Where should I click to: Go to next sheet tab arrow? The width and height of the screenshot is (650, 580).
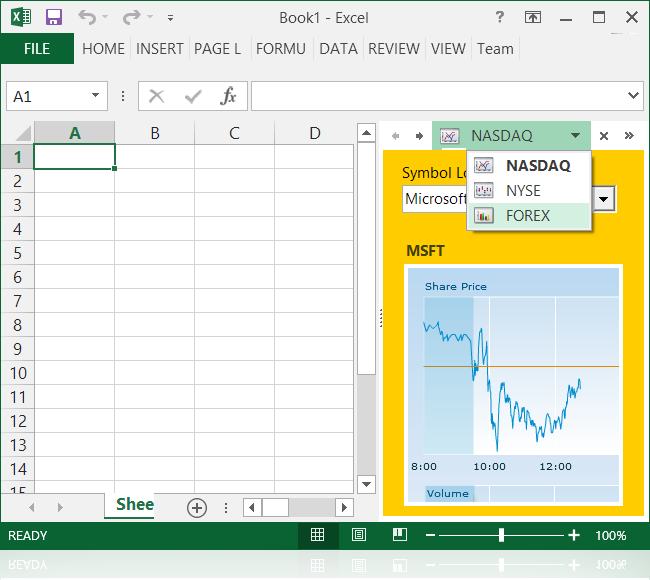(61, 507)
